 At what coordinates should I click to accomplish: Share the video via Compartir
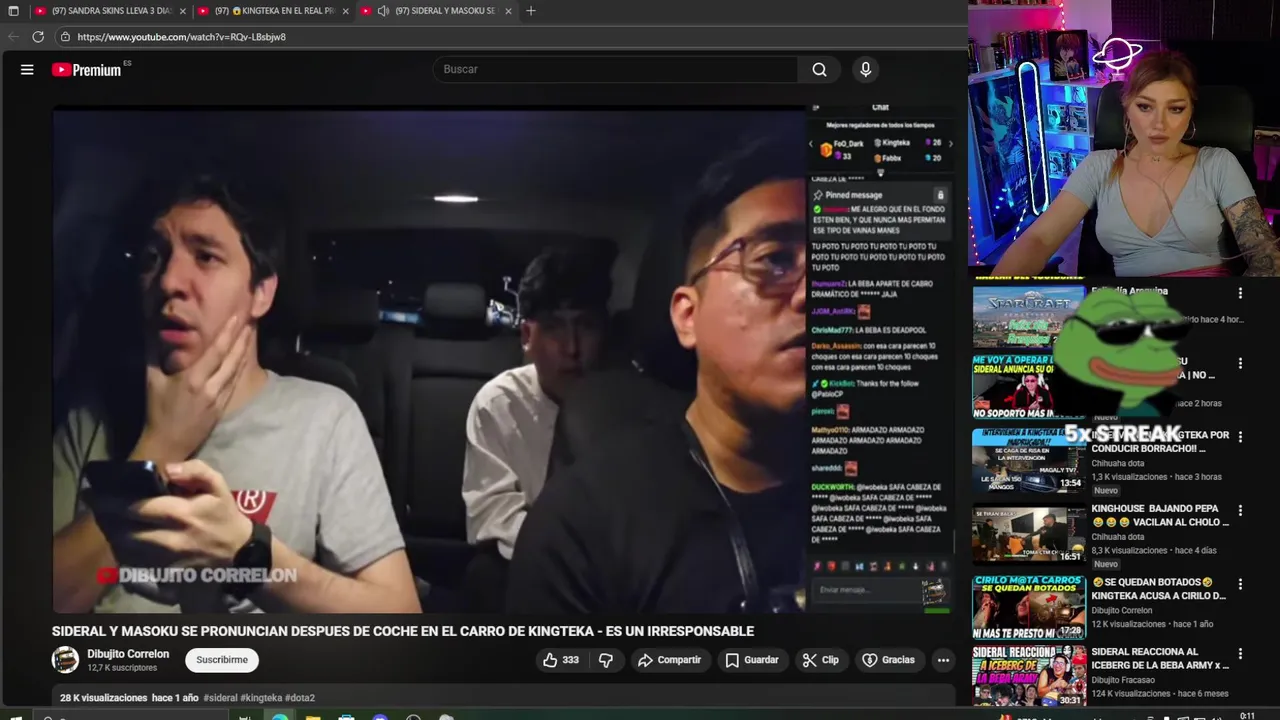(670, 660)
